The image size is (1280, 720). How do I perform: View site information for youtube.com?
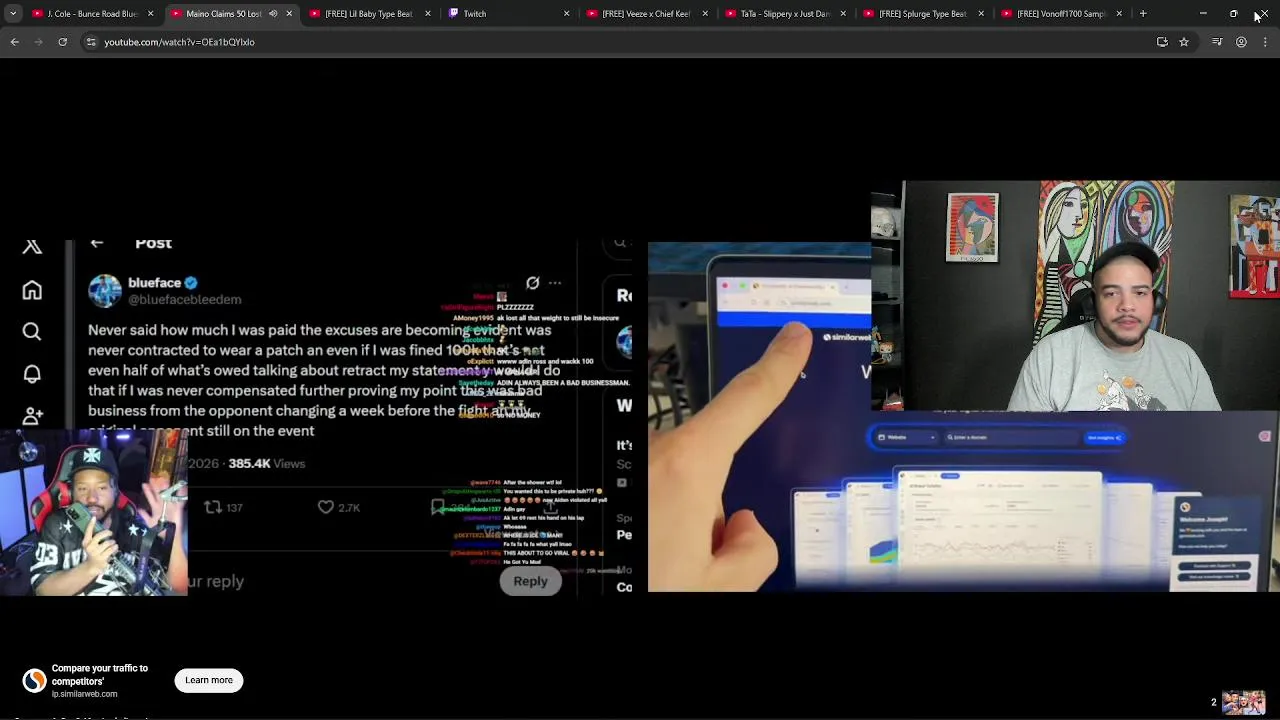[x=91, y=42]
